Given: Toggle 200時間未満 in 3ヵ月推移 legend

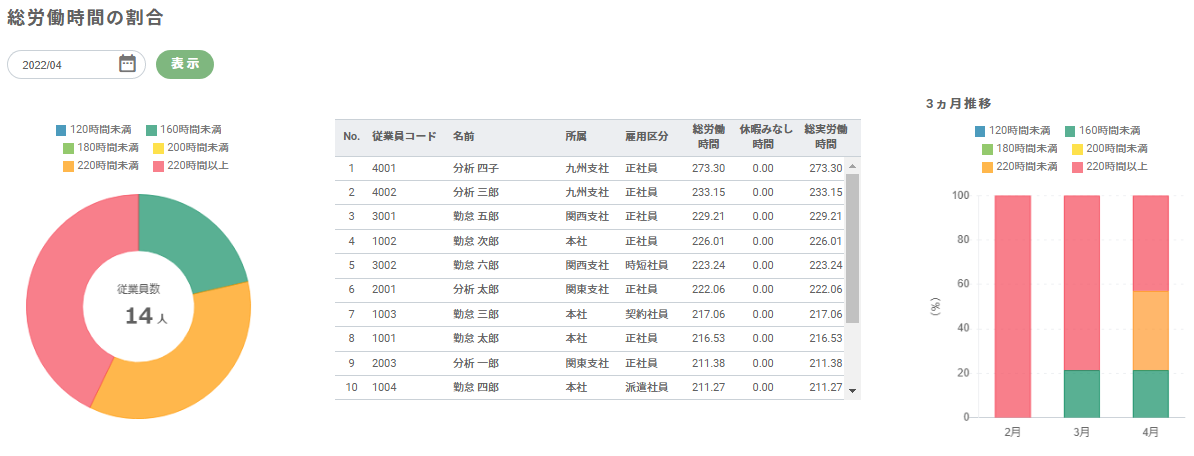Looking at the screenshot, I should (x=1109, y=148).
